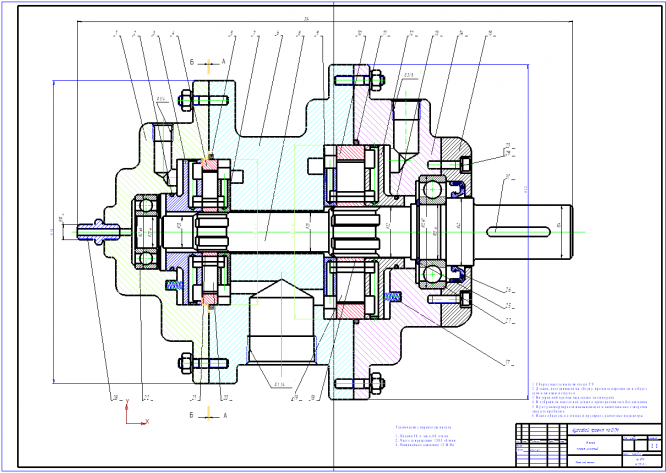Select the bottom Б–А section cut marker
The width and height of the screenshot is (666, 473).
pos(209,415)
